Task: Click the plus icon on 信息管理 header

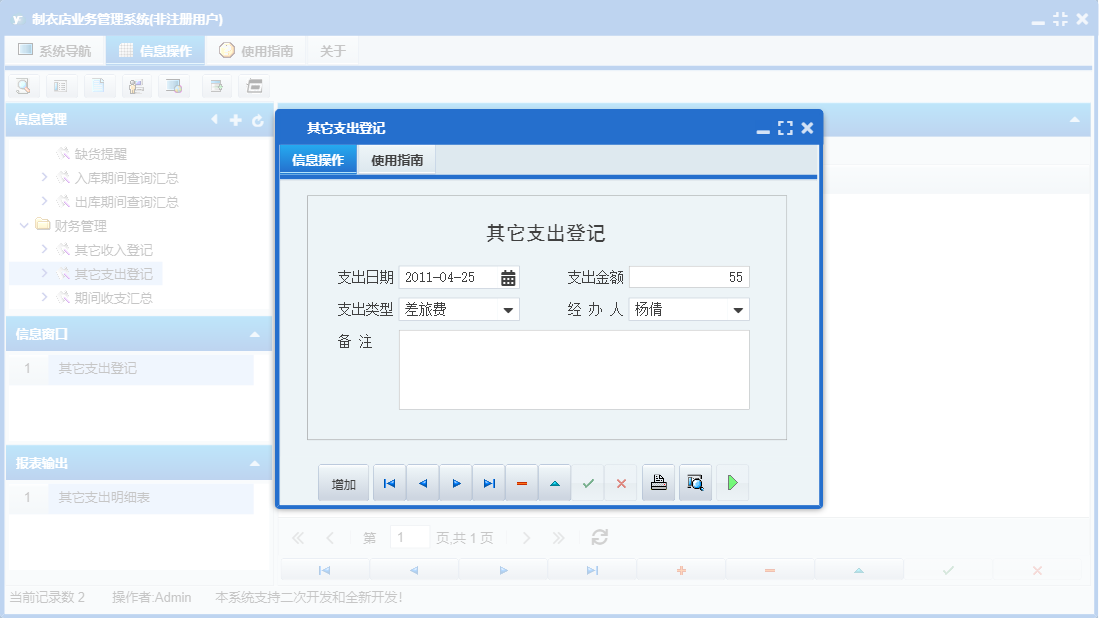Action: click(x=234, y=119)
